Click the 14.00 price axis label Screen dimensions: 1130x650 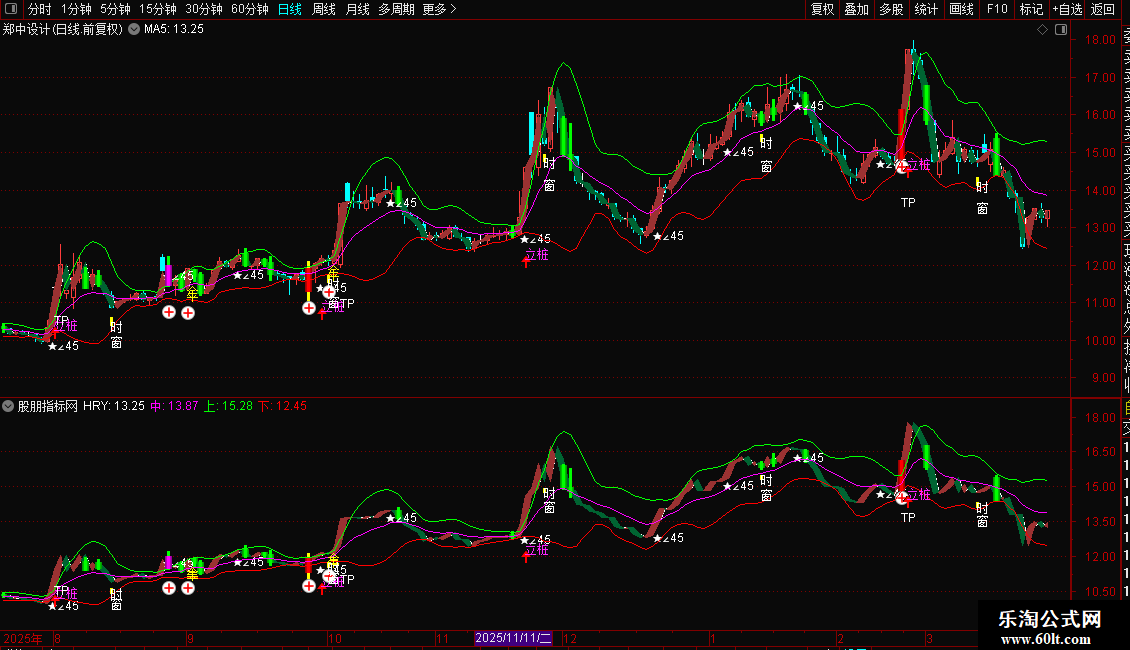(x=1101, y=191)
